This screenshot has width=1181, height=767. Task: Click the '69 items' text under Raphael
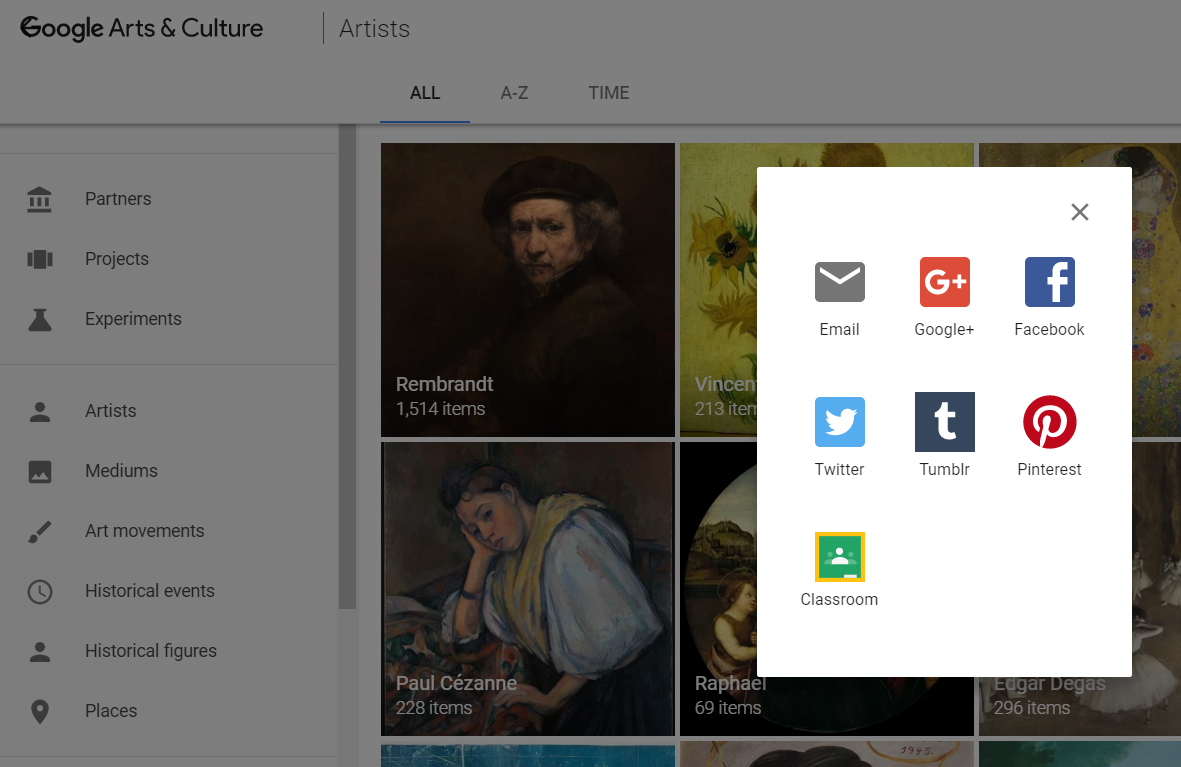click(x=728, y=708)
